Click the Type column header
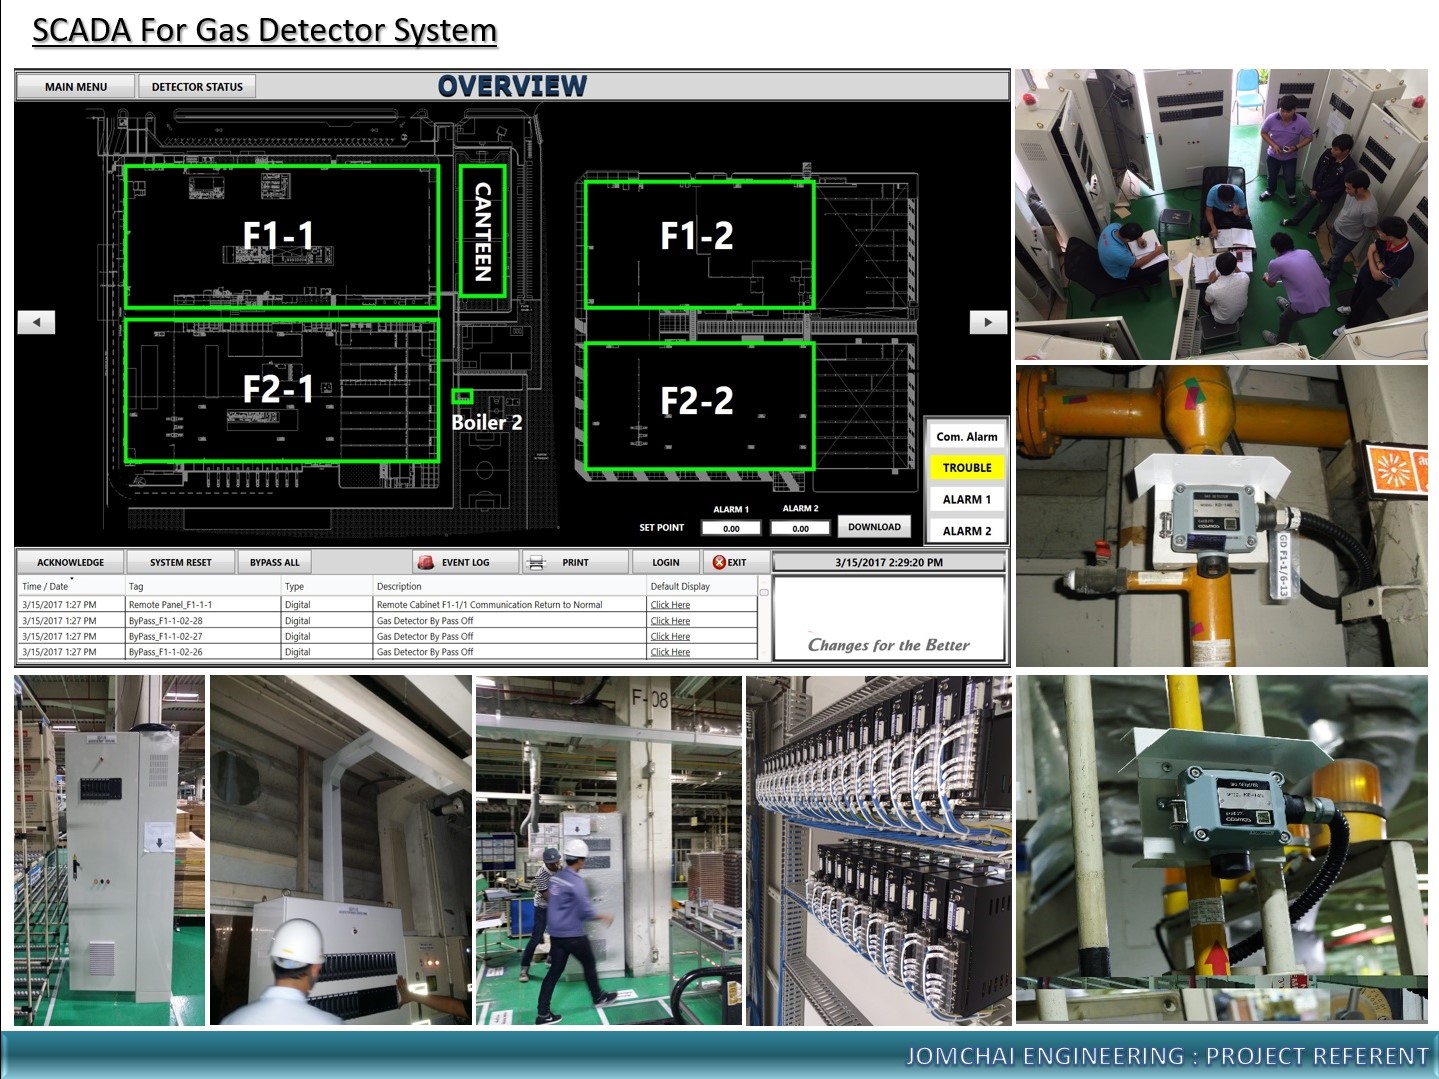The width and height of the screenshot is (1439, 1079). [327, 586]
